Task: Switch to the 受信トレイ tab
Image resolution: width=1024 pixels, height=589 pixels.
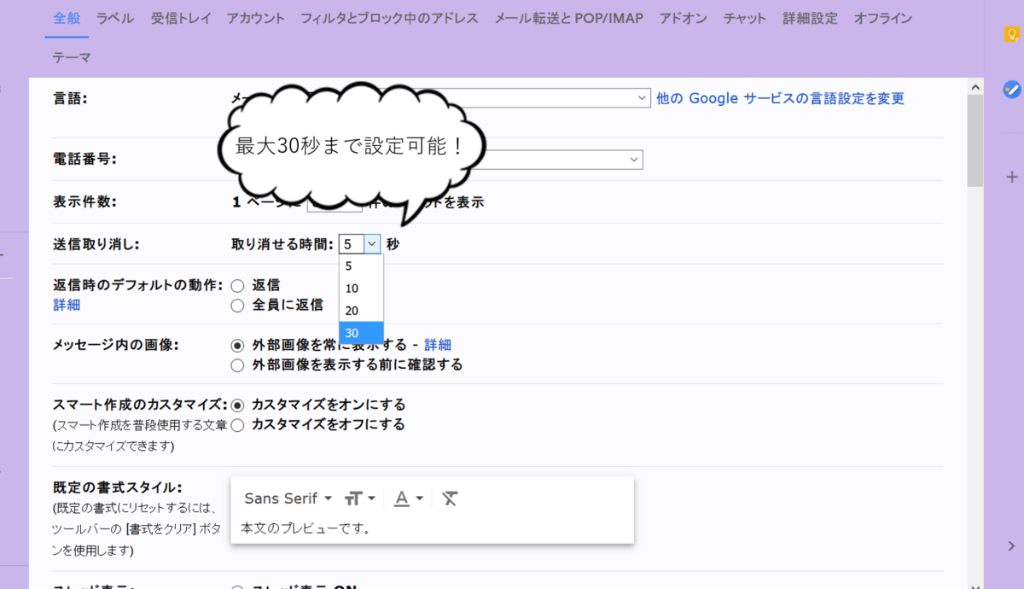Action: tap(181, 18)
